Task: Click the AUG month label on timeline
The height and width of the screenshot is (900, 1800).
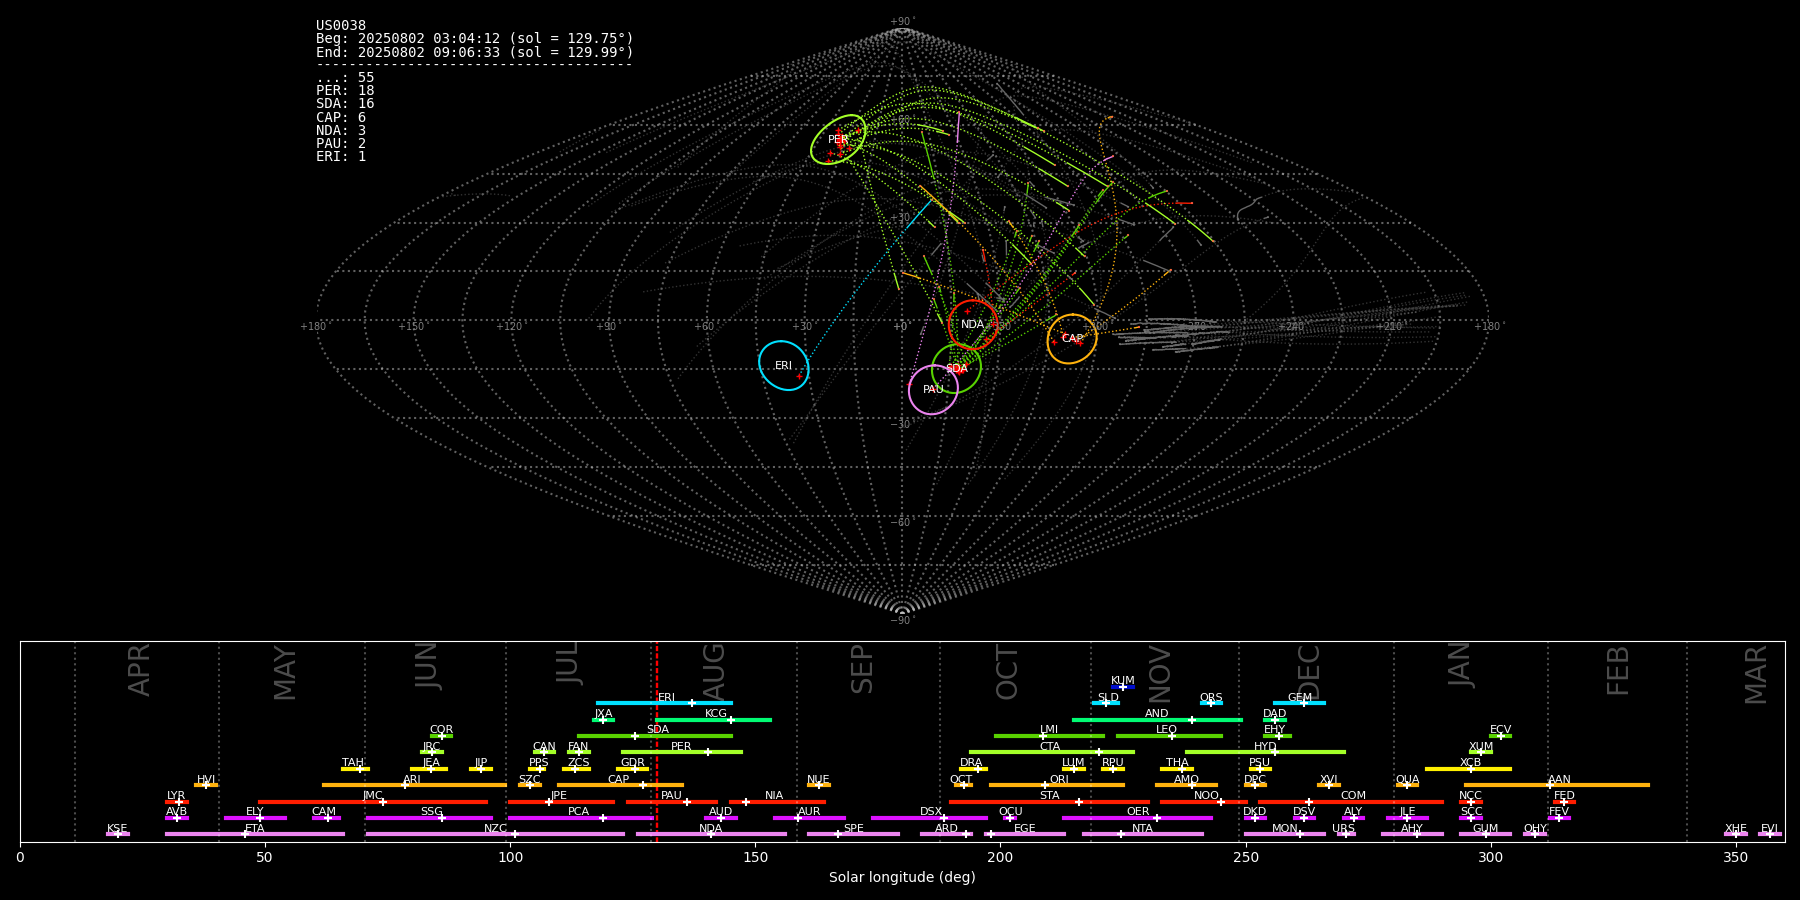Action: pos(714,673)
